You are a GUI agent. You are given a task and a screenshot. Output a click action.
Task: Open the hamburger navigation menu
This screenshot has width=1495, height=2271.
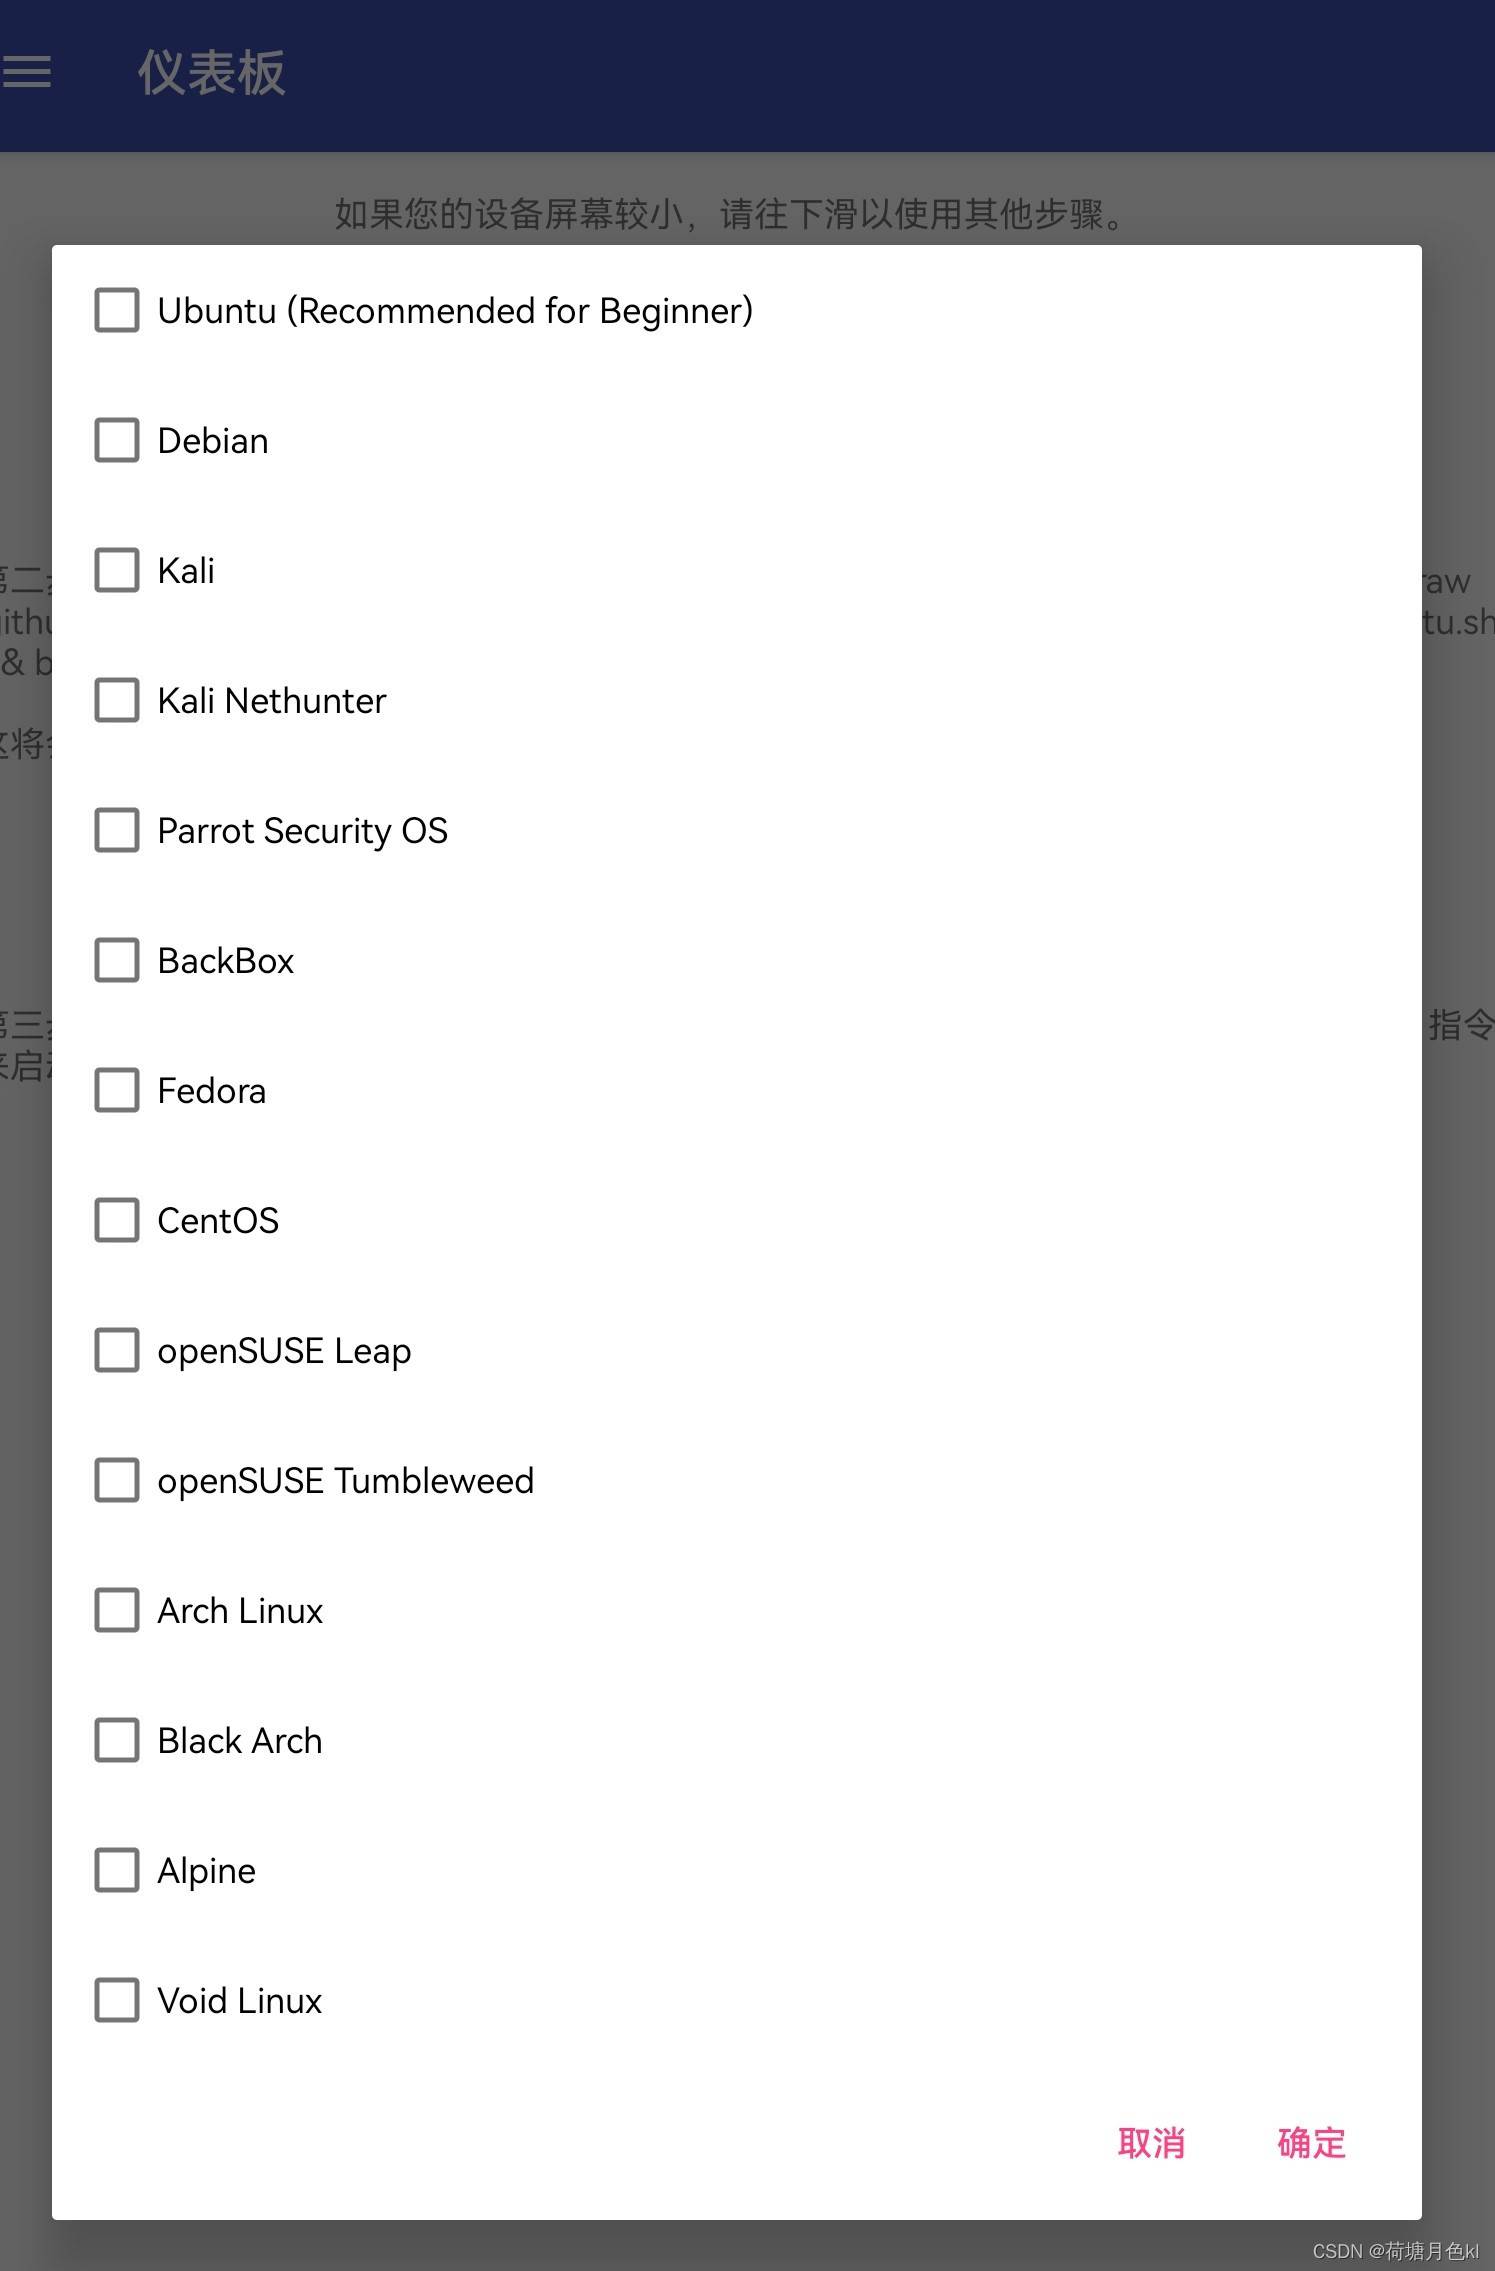(27, 72)
